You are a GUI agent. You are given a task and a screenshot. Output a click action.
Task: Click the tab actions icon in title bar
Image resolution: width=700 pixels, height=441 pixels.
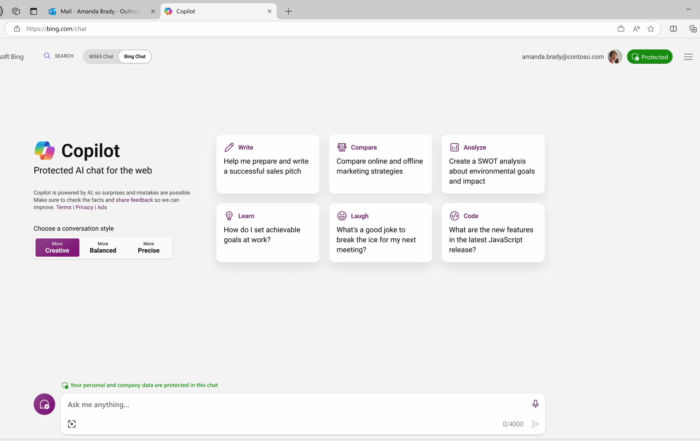pyautogui.click(x=33, y=11)
